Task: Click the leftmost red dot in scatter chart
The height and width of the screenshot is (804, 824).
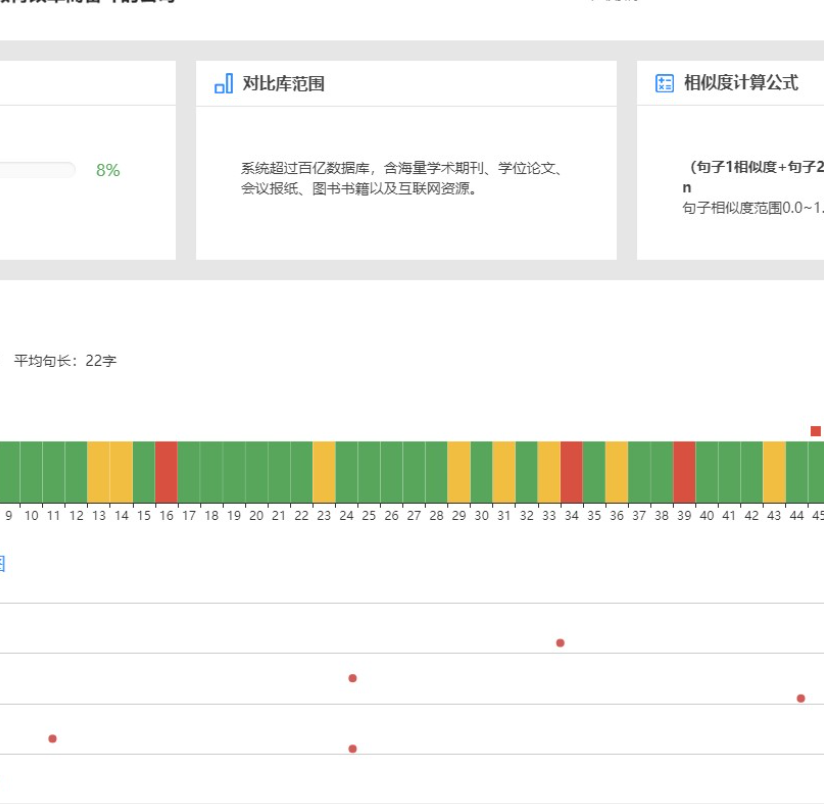Action: (x=53, y=739)
